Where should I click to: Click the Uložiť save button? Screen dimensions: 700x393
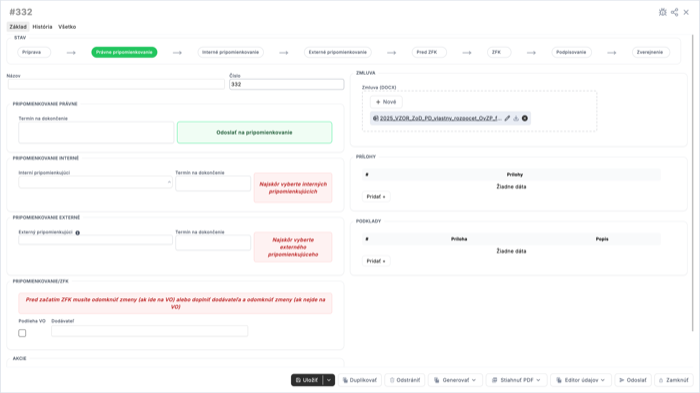tap(307, 380)
